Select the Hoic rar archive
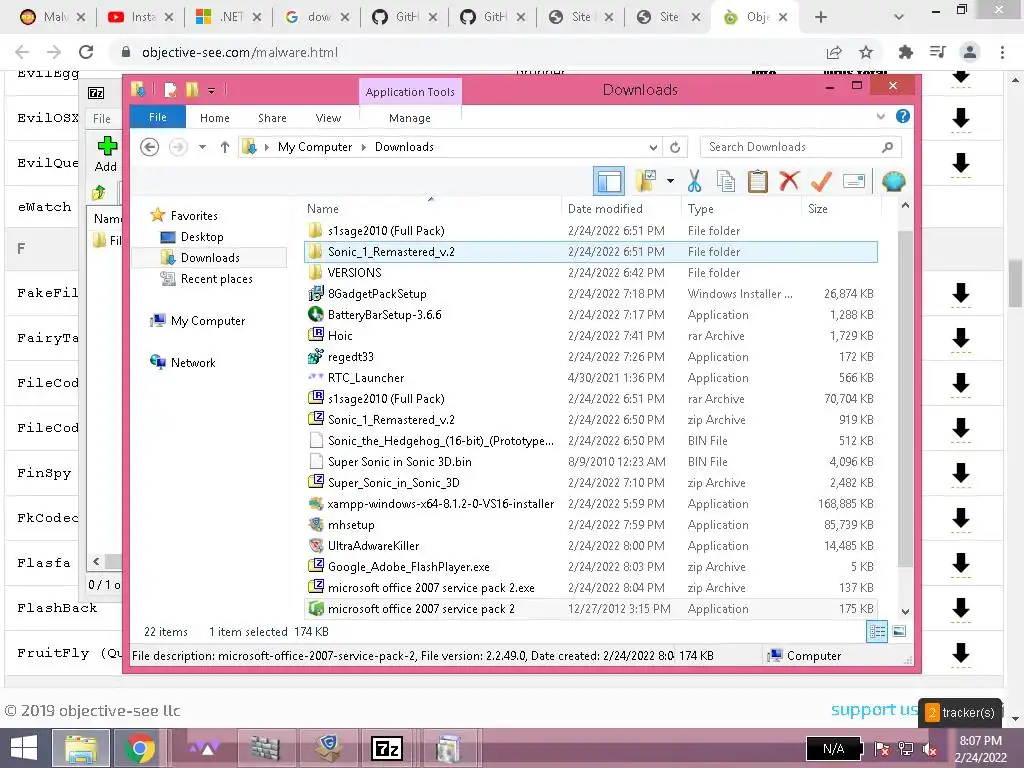1024x768 pixels. 590,336
